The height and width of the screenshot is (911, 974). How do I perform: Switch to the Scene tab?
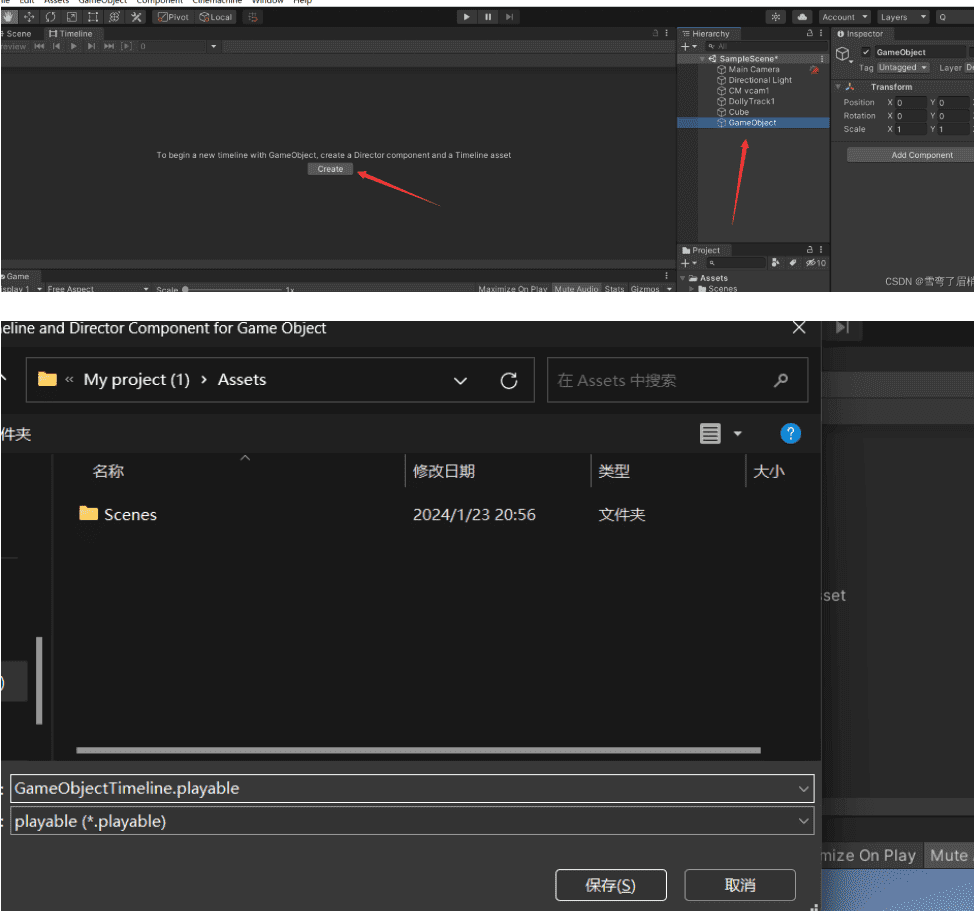point(17,34)
